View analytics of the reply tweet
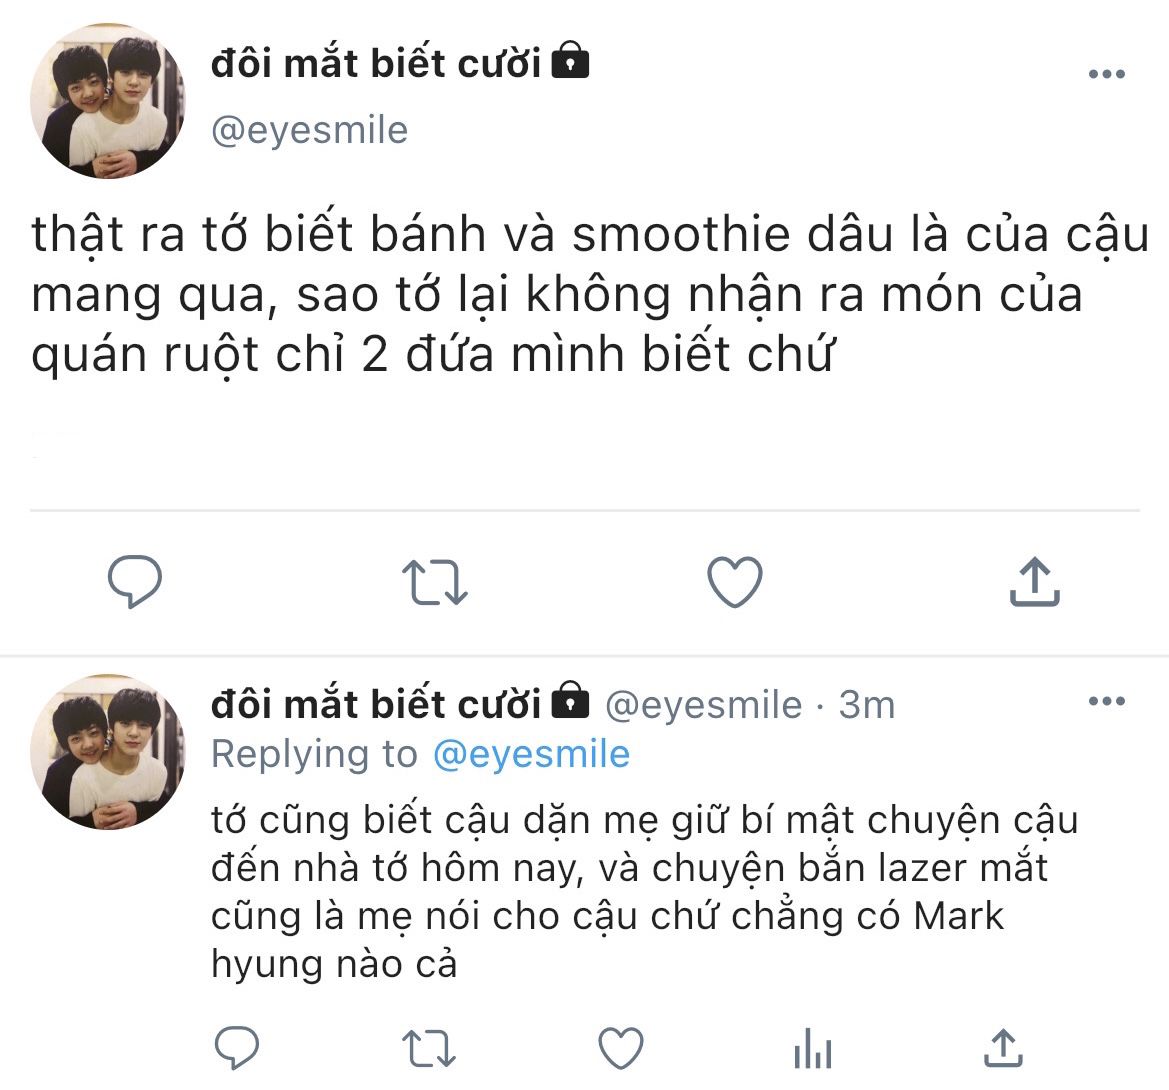The image size is (1169, 1090). pyautogui.click(x=813, y=1048)
